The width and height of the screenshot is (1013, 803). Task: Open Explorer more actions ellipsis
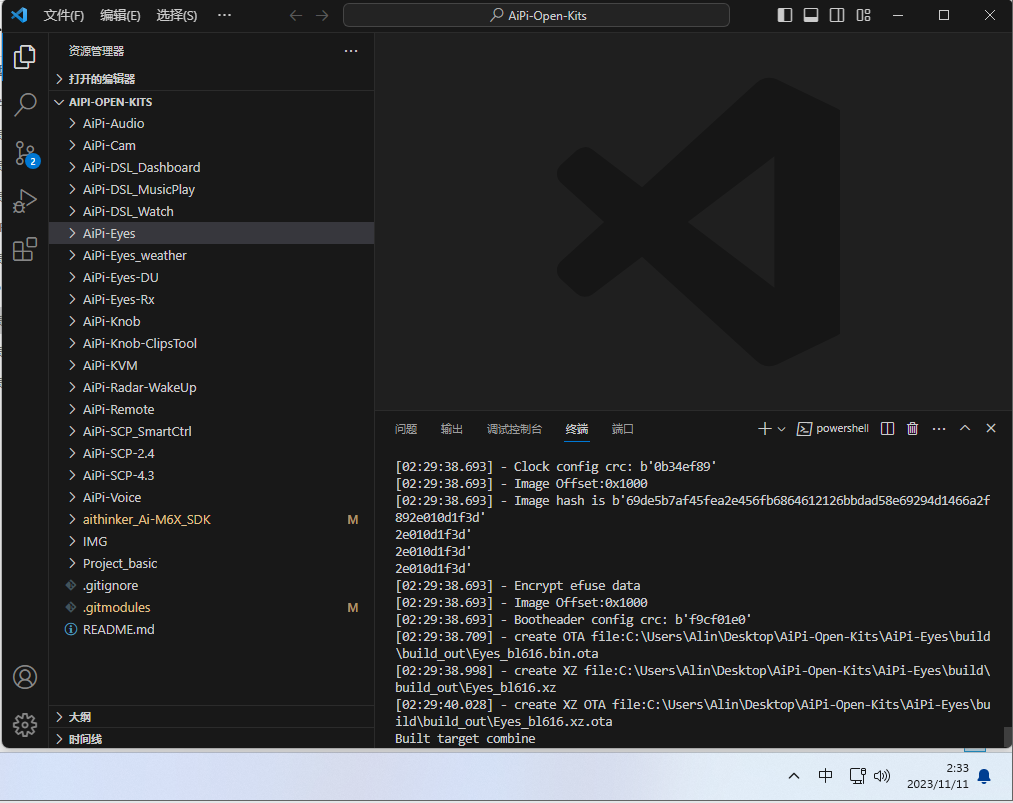click(351, 51)
